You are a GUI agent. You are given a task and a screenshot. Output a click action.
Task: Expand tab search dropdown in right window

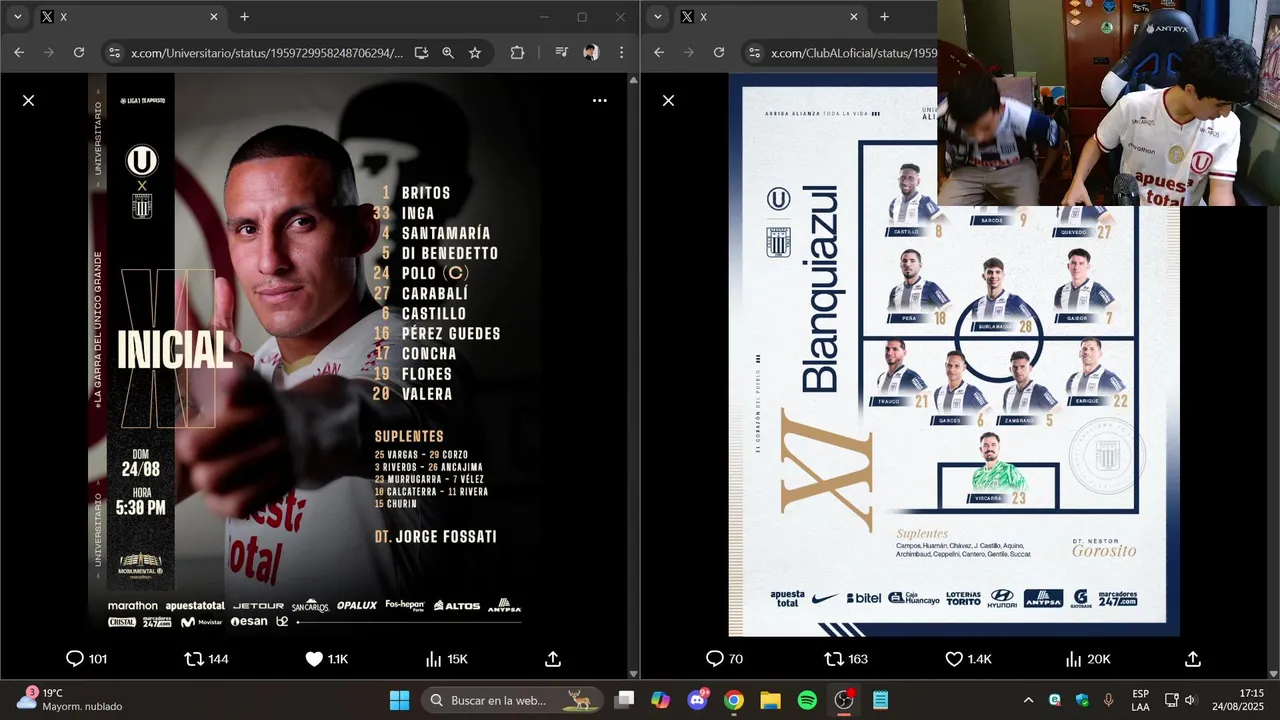[657, 16]
